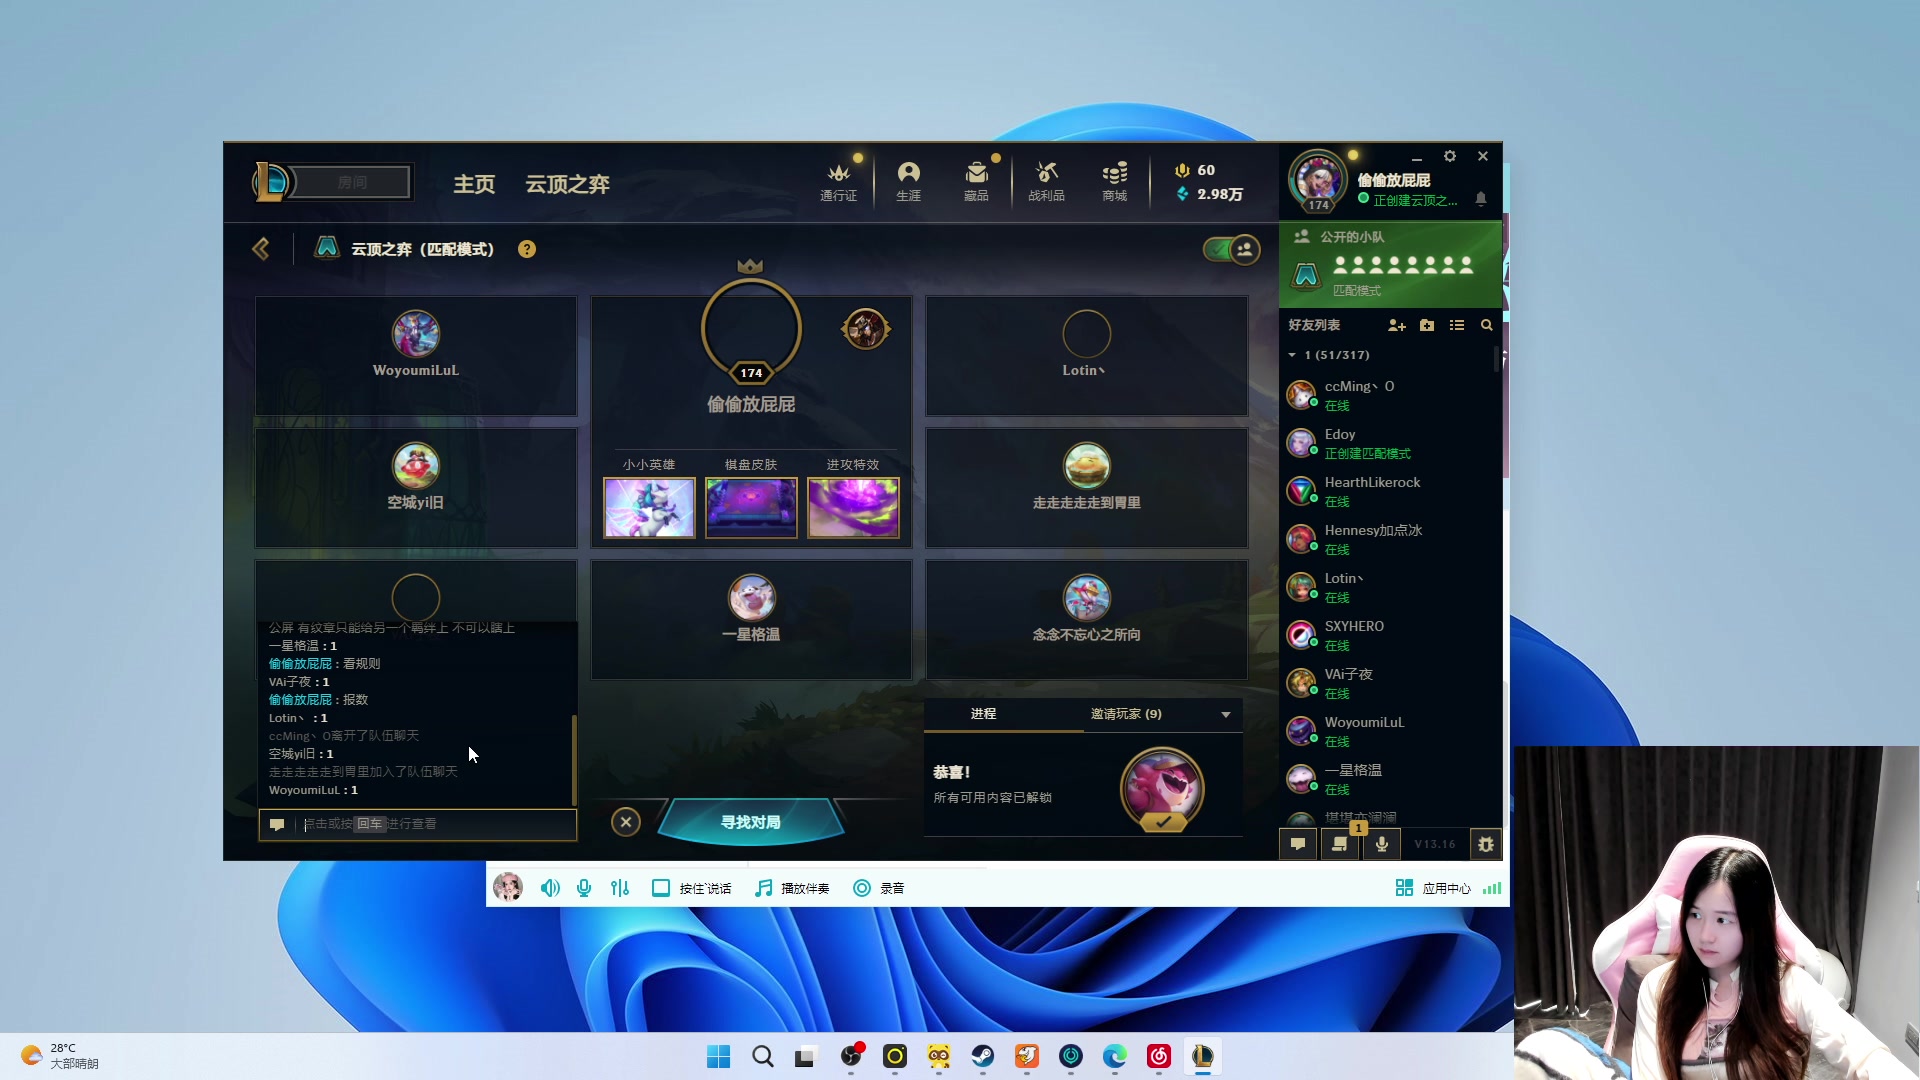Expand the 邀请玩家 (9) dropdown

pos(1226,714)
